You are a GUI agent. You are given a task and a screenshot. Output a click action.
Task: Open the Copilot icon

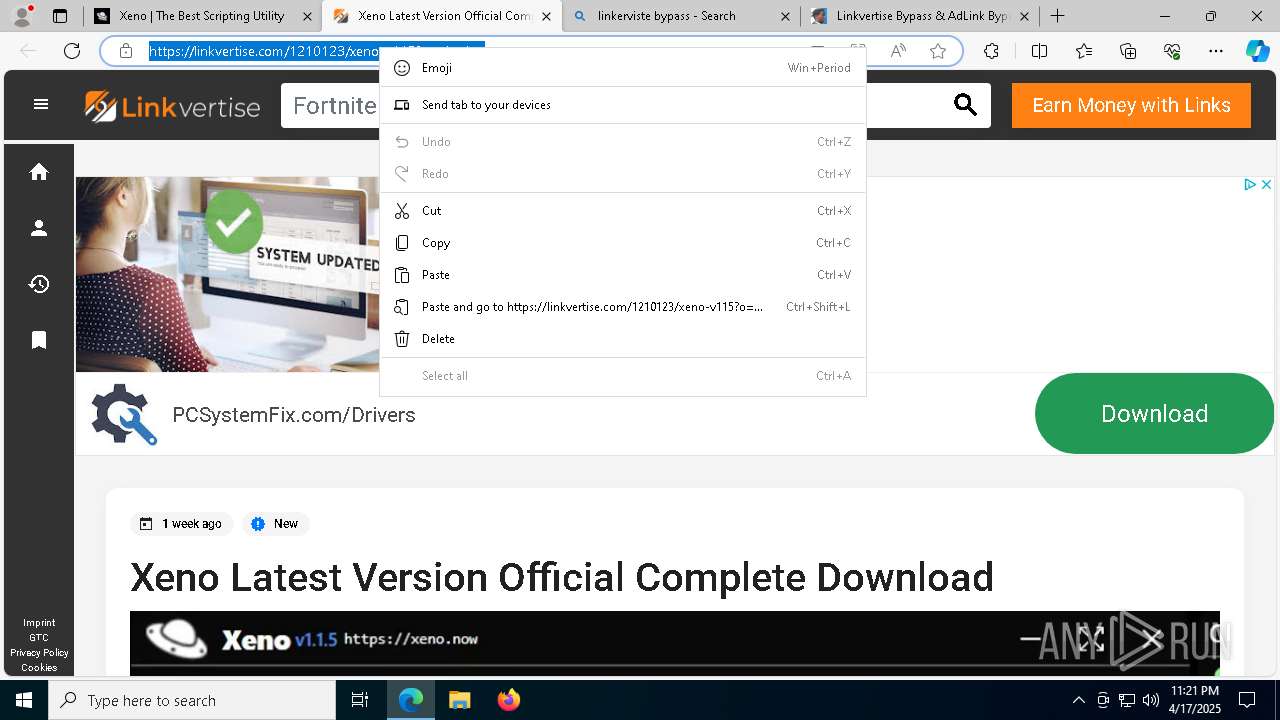(1257, 51)
